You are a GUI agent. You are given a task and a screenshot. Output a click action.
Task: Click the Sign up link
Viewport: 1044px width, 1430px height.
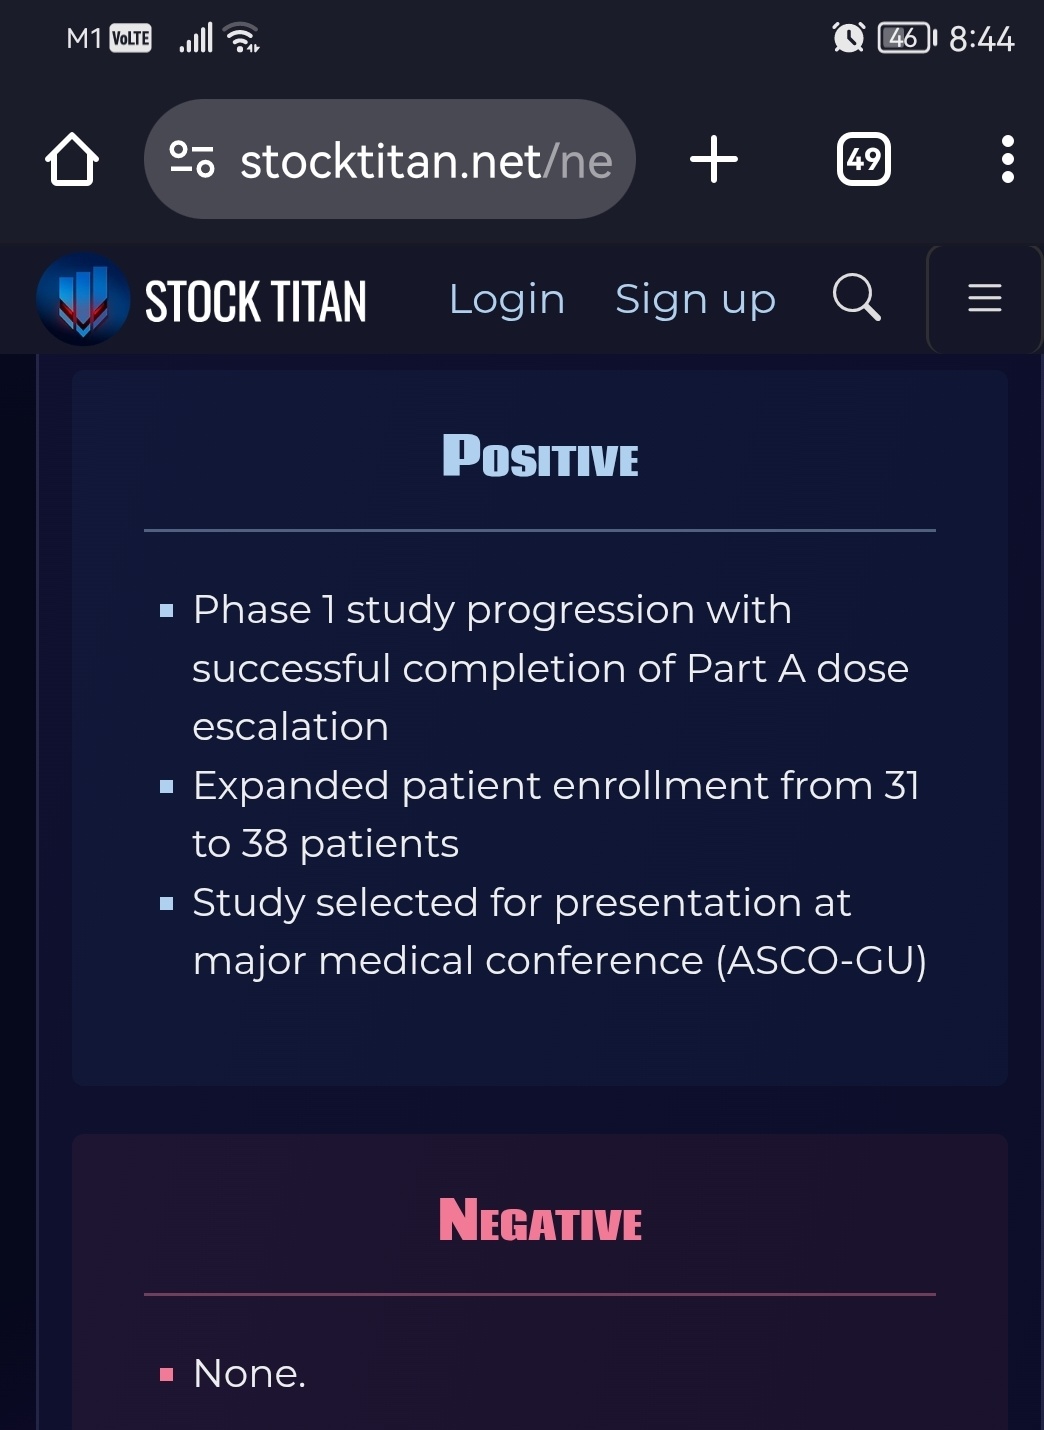click(x=695, y=300)
